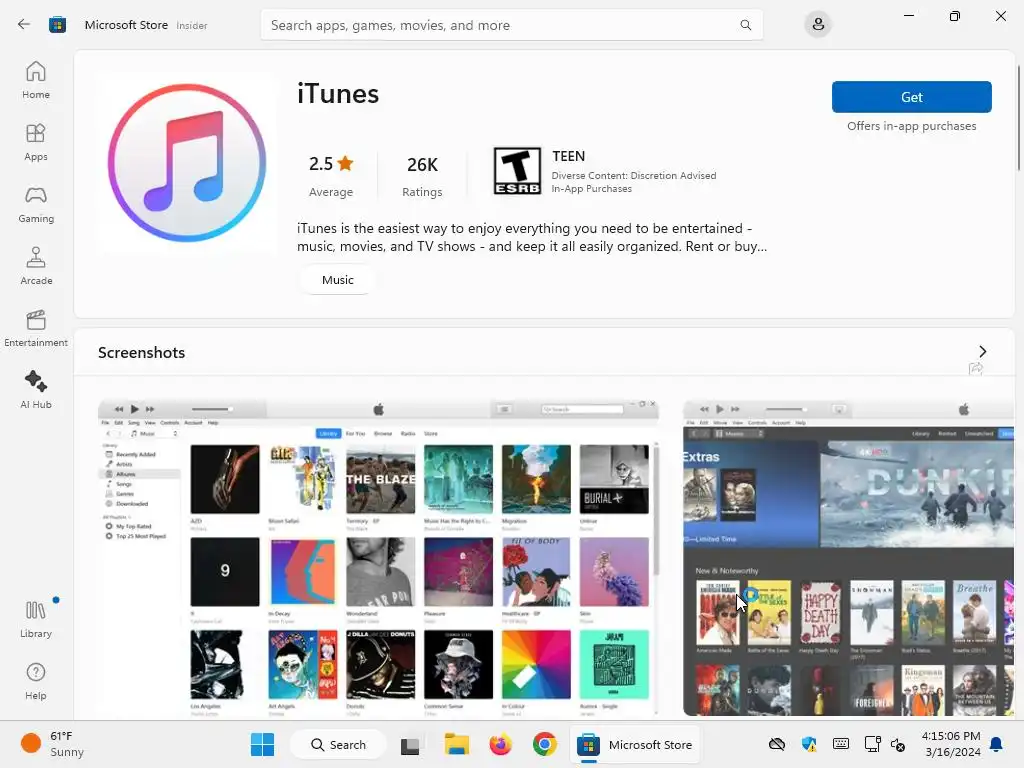Open the notification bell icon
Screen dimensions: 1024x768
point(997,744)
